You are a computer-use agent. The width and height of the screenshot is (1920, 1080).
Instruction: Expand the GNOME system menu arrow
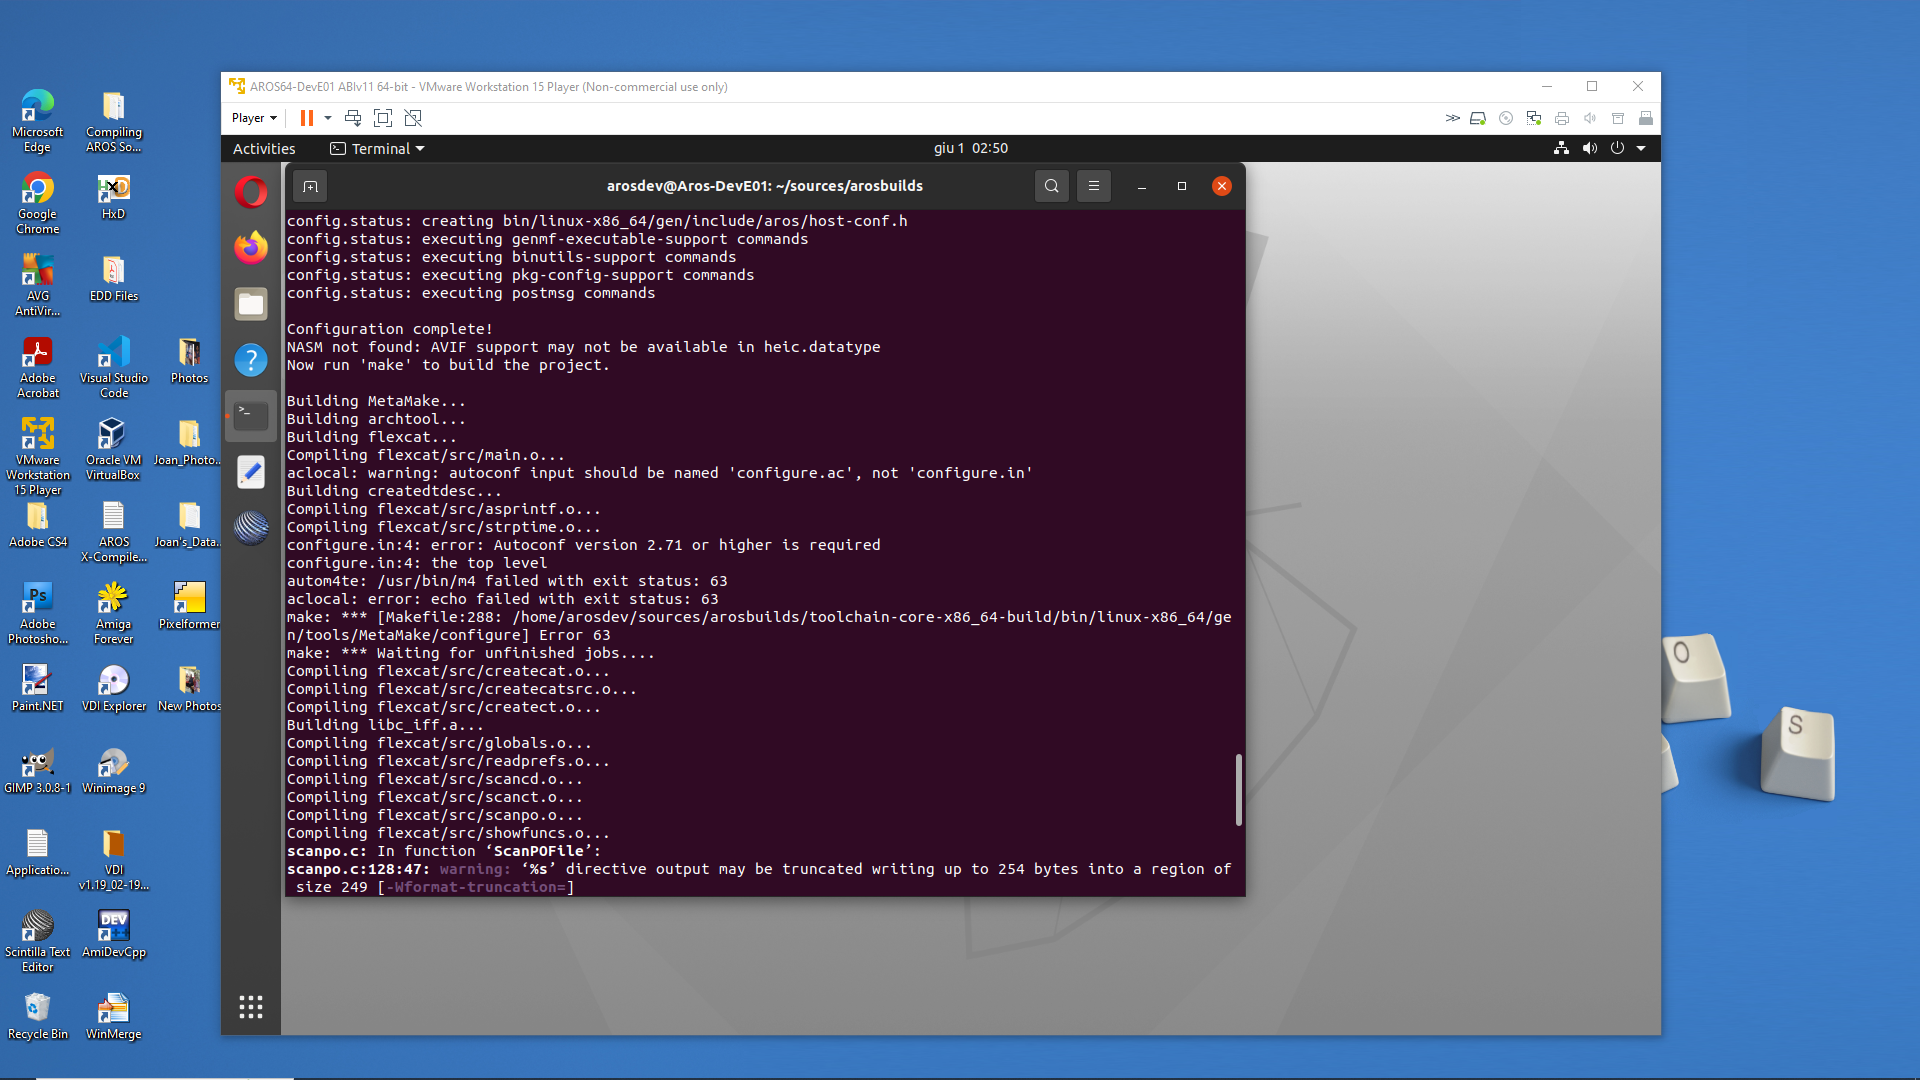tap(1641, 148)
